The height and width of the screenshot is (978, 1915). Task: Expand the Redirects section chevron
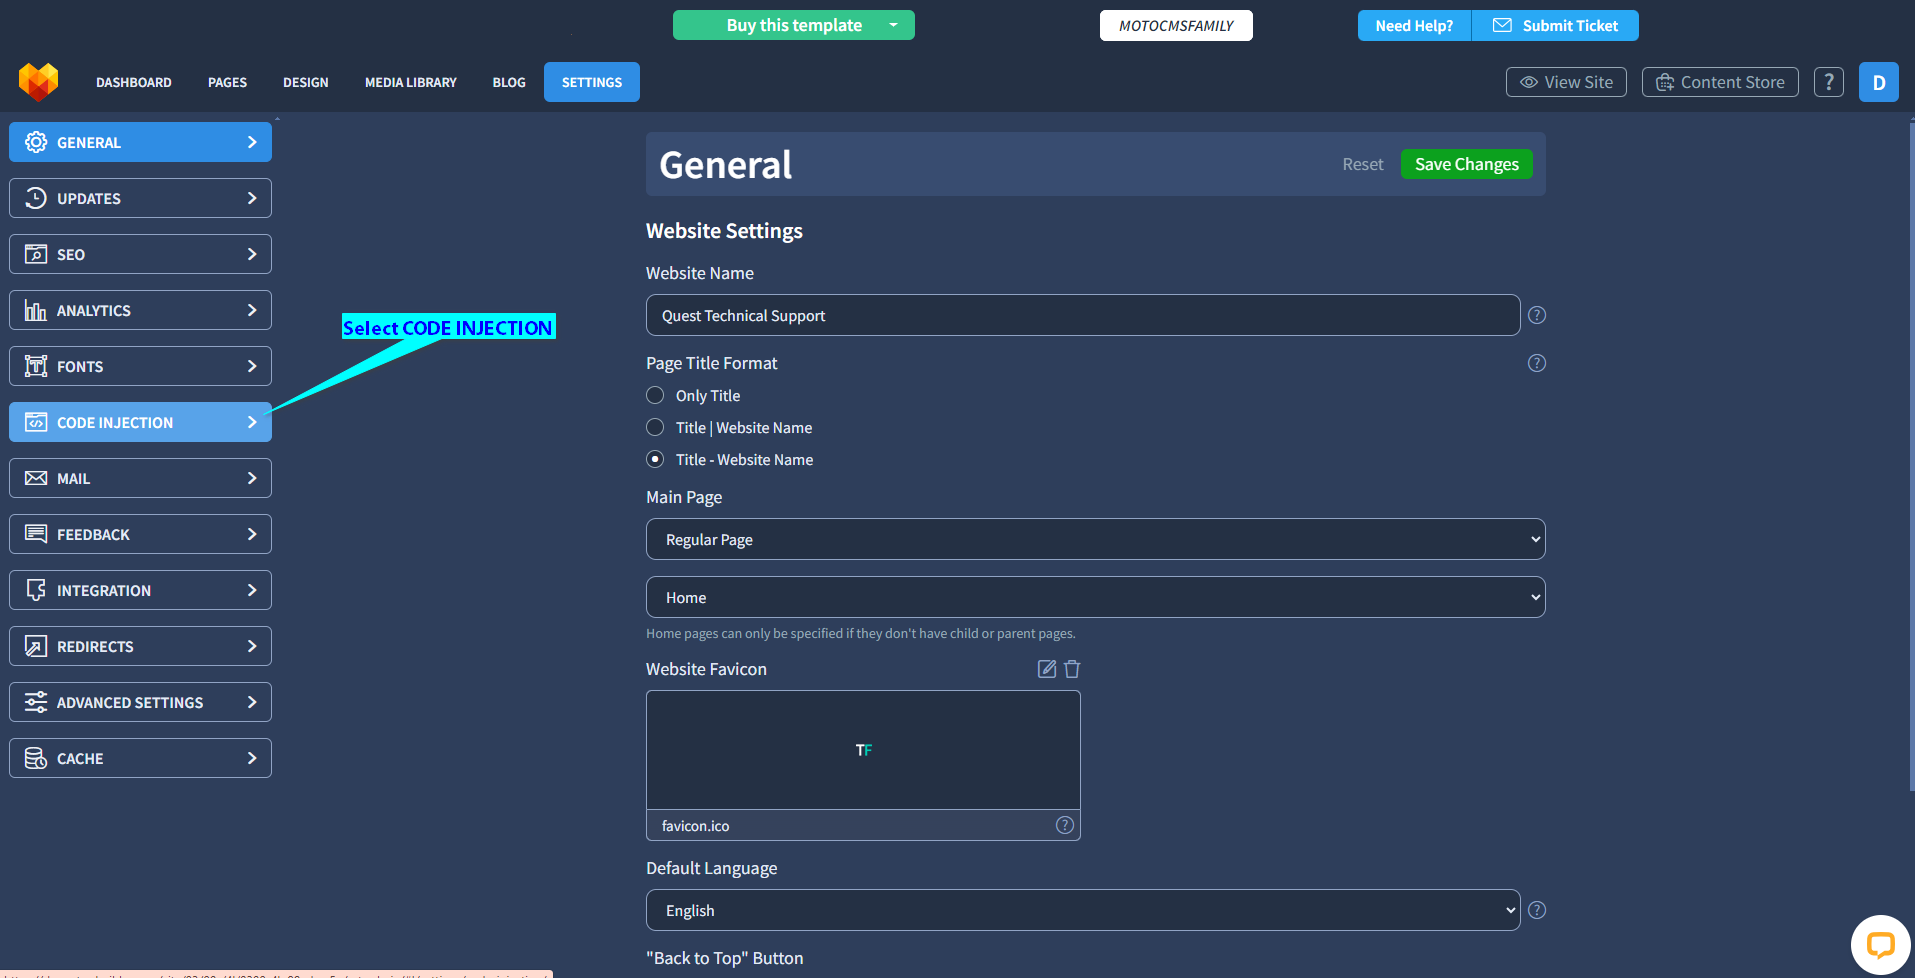pos(252,646)
